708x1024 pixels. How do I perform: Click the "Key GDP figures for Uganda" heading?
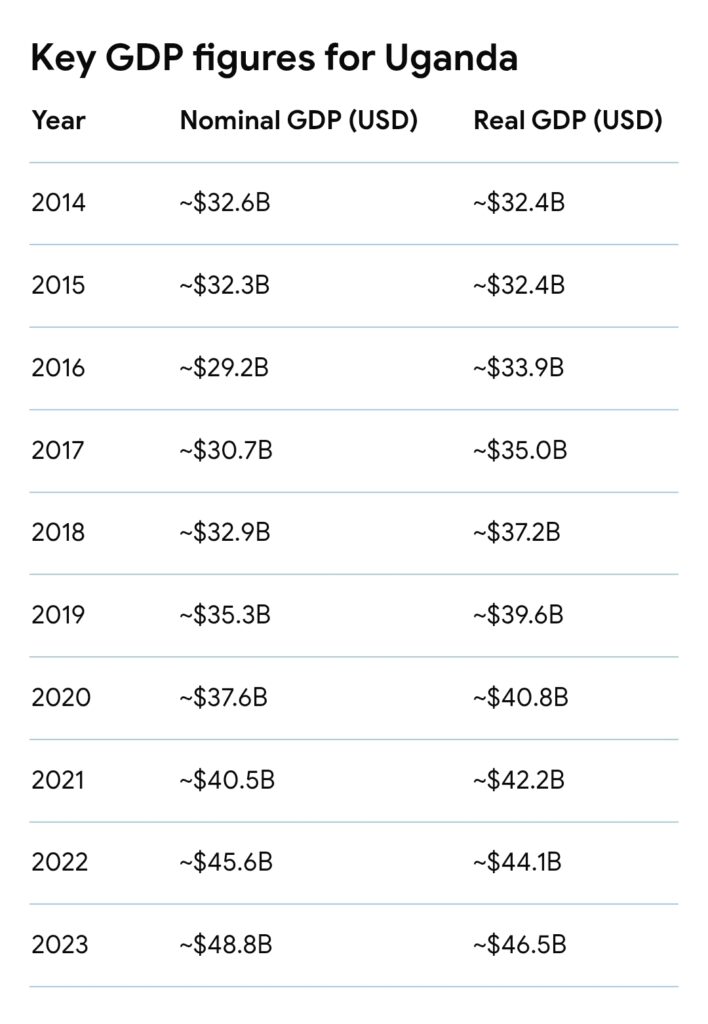click(274, 58)
